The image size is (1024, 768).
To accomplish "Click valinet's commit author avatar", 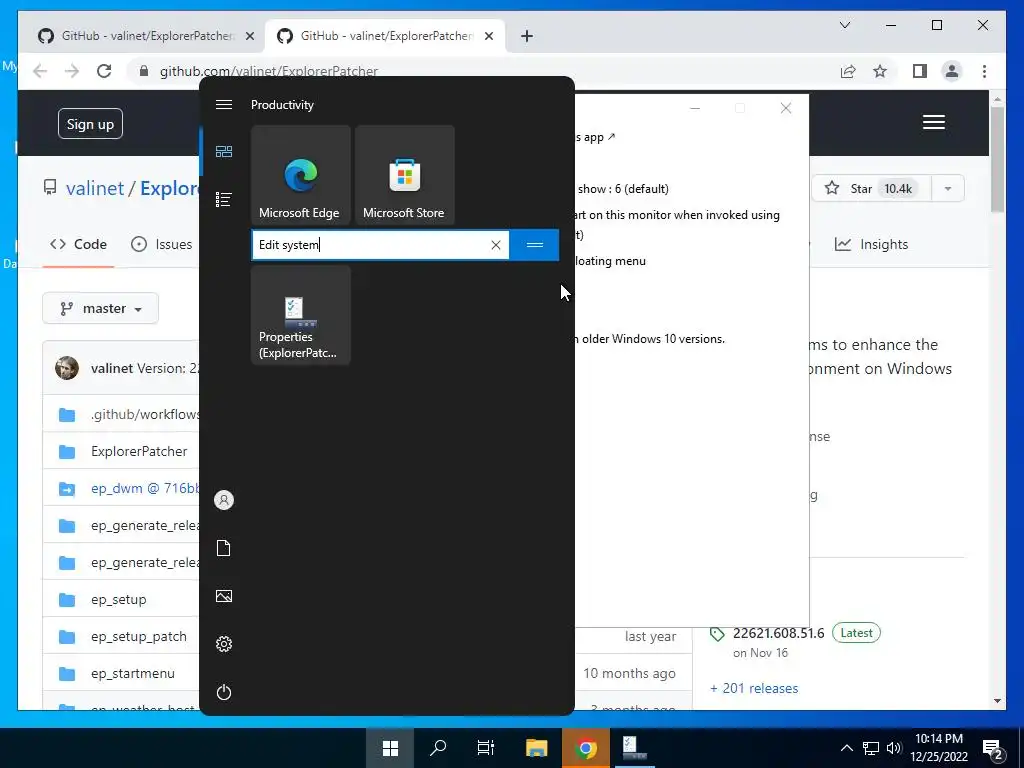I will click(x=67, y=368).
